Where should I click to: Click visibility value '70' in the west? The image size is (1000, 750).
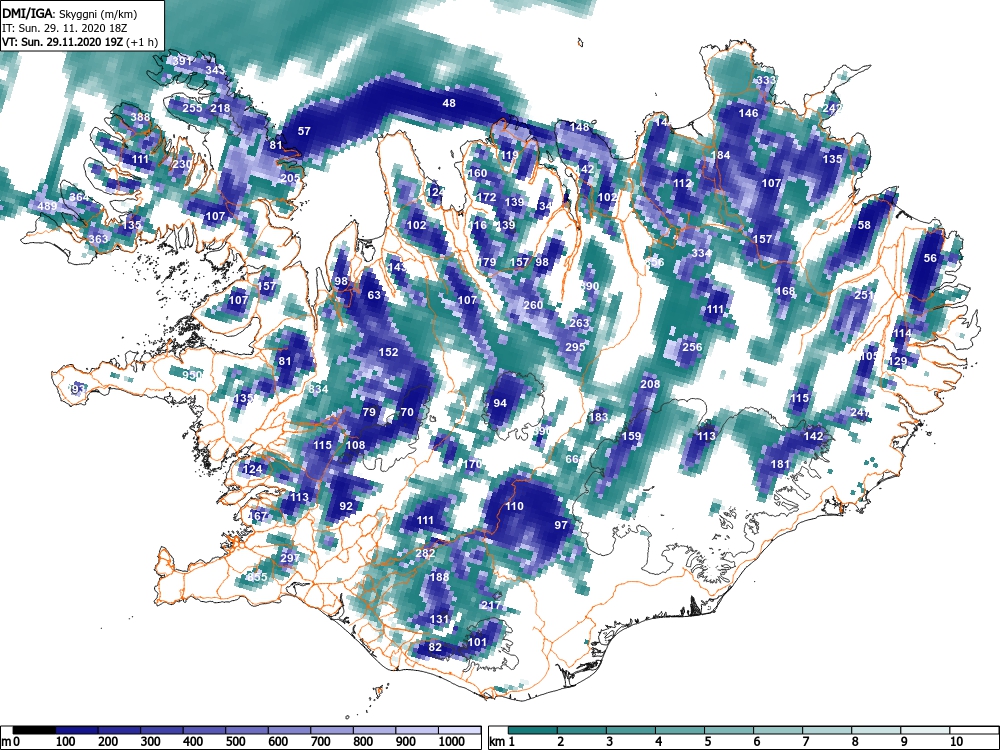point(407,412)
